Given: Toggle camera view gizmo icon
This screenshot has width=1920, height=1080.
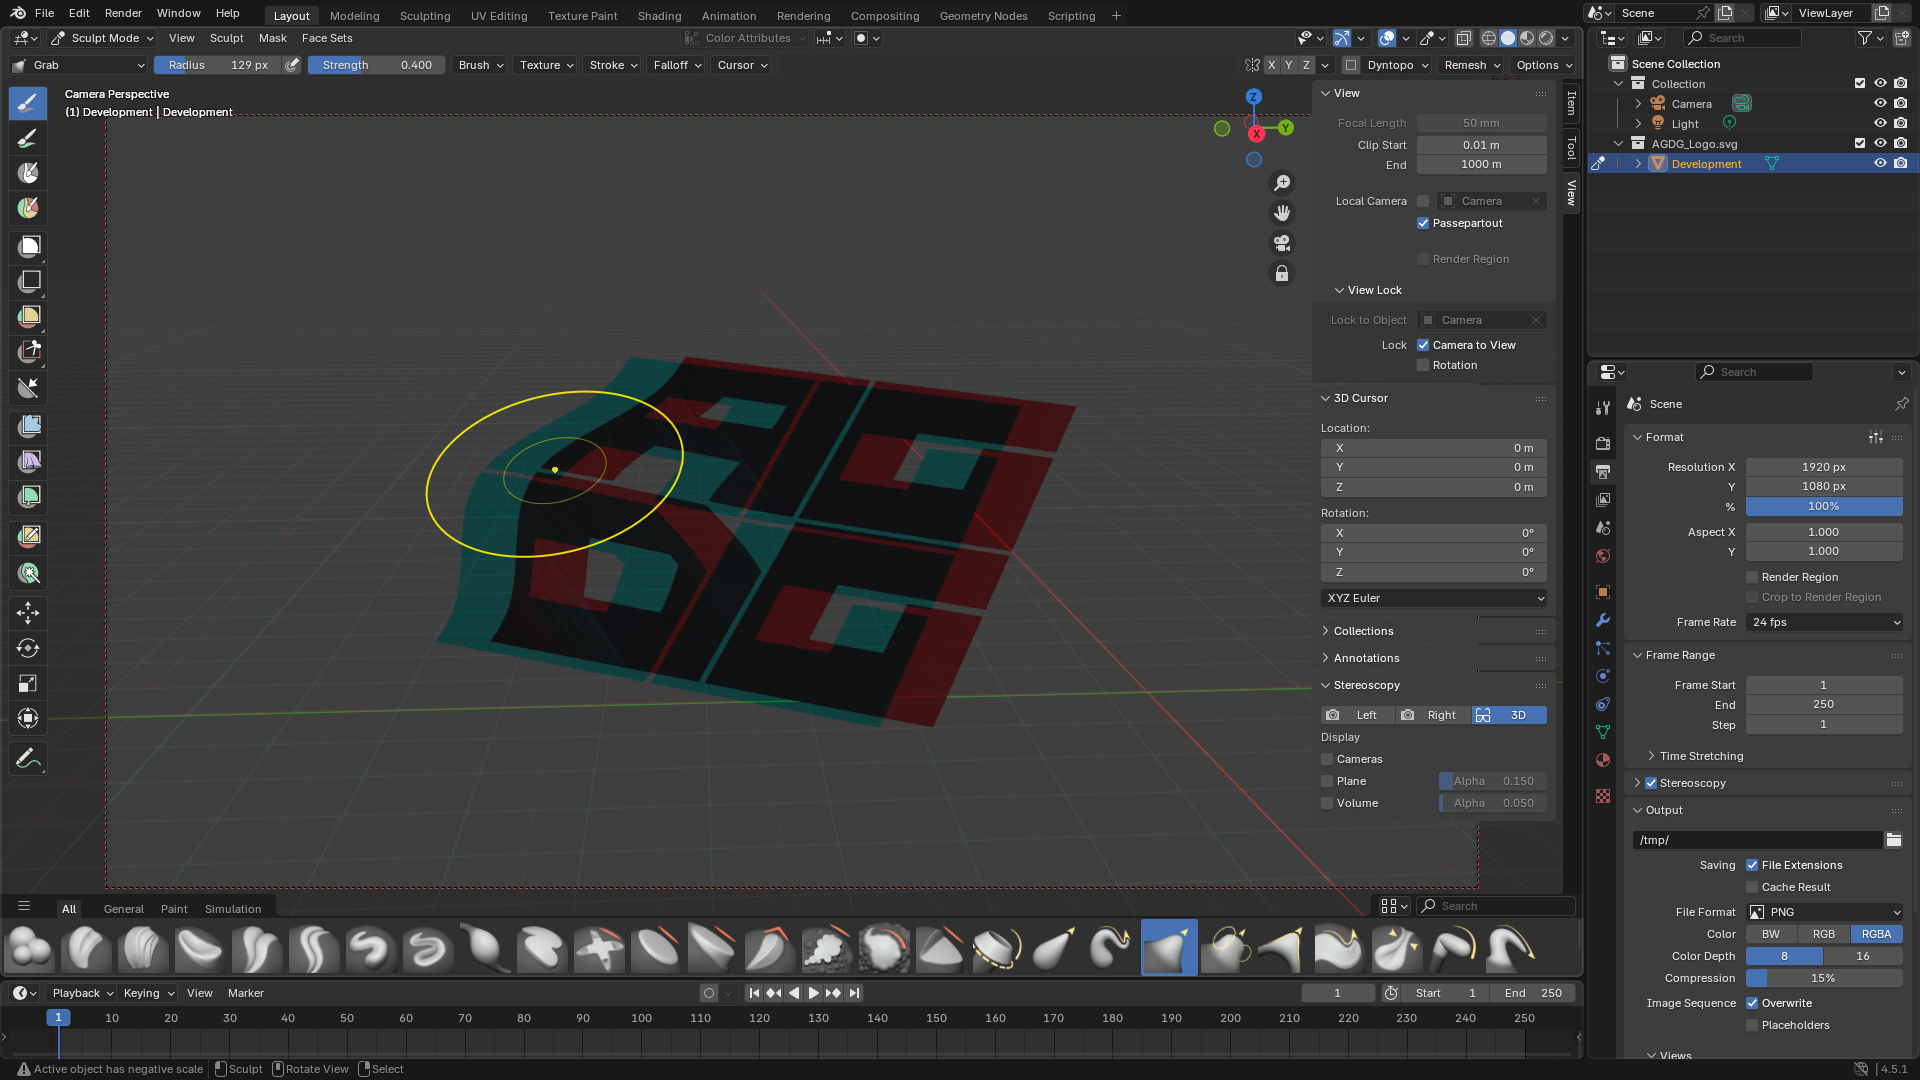Looking at the screenshot, I should coord(1282,243).
